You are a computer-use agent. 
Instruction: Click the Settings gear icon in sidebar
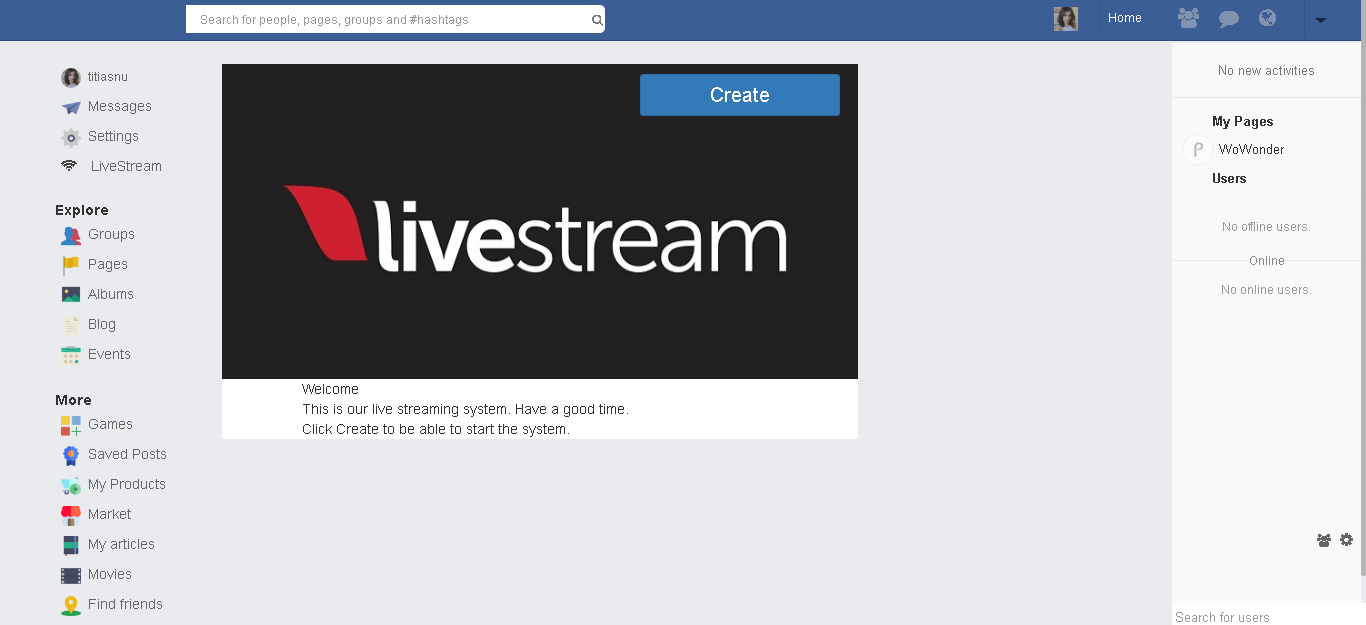click(70, 137)
